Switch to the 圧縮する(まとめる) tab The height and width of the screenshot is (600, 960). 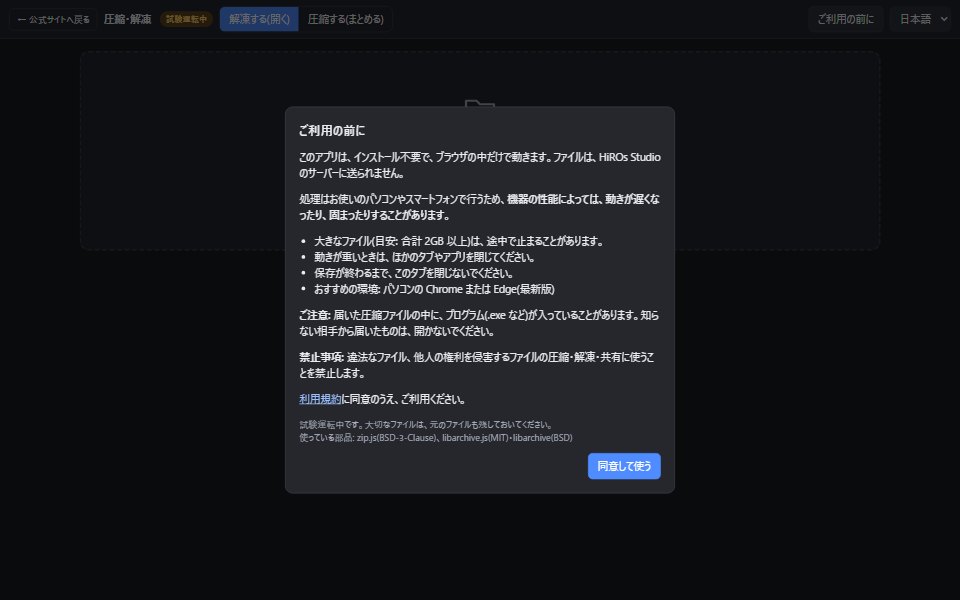point(345,19)
